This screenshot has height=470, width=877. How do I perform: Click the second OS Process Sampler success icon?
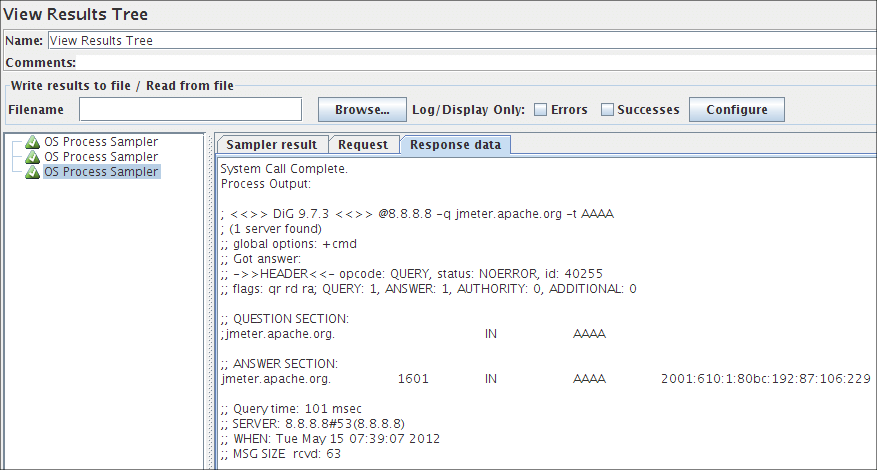[x=32, y=157]
